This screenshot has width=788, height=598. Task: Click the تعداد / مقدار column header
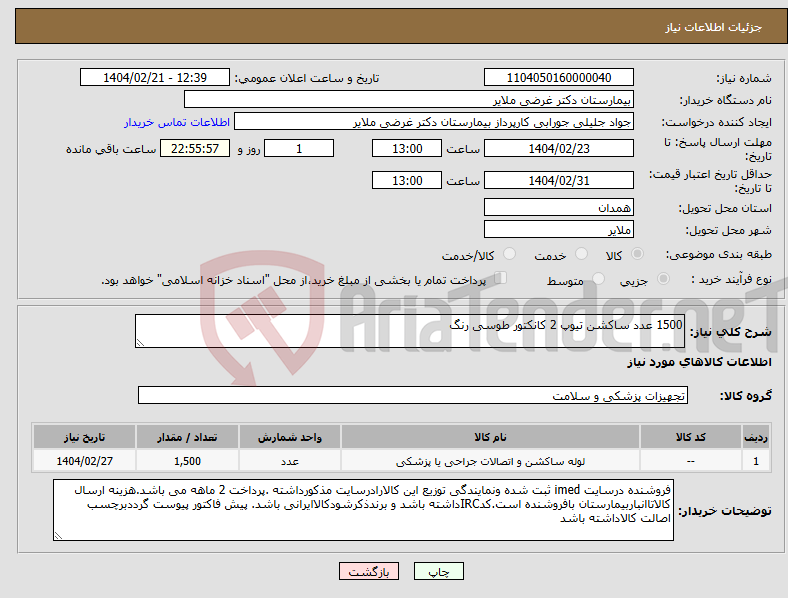point(187,437)
